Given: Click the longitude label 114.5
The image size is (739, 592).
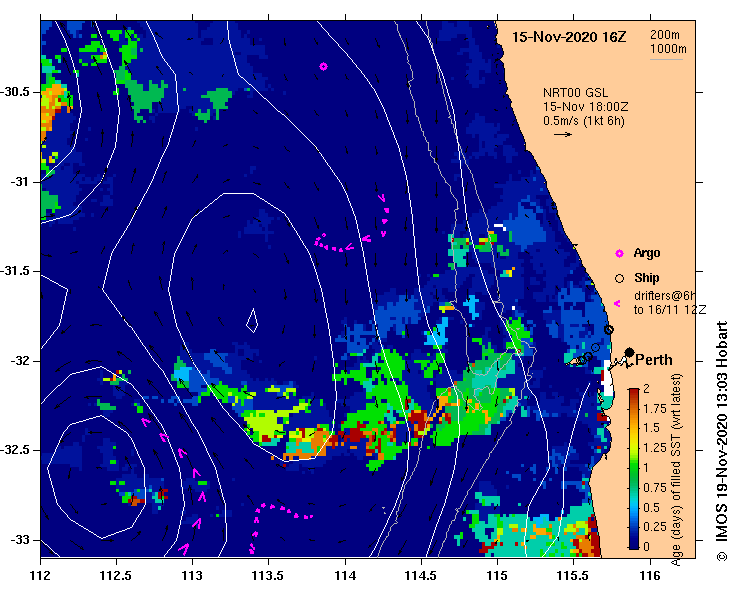Looking at the screenshot, I should click(421, 576).
